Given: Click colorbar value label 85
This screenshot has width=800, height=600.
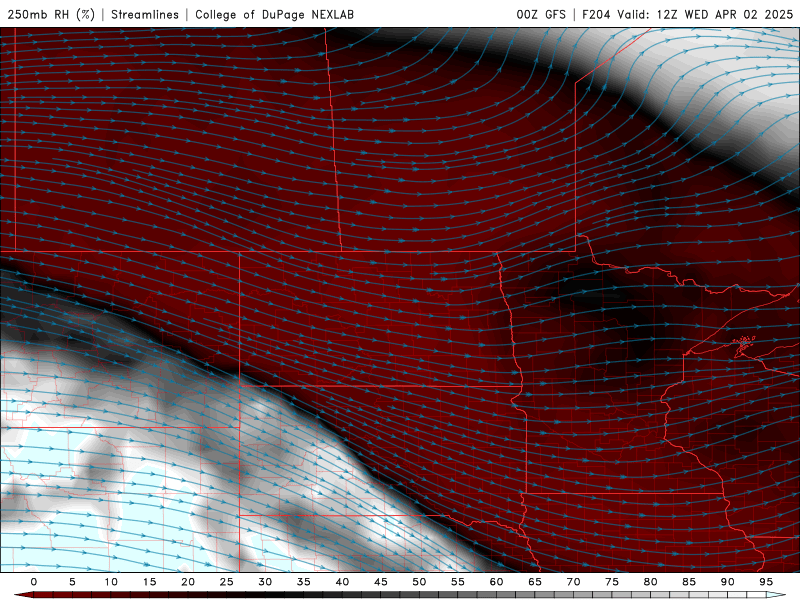Looking at the screenshot, I should [689, 582].
